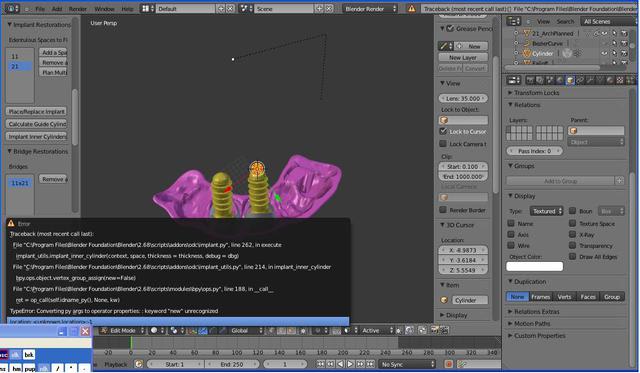Open the Render menu
Viewport: 640px width, 373px height.
coord(78,9)
